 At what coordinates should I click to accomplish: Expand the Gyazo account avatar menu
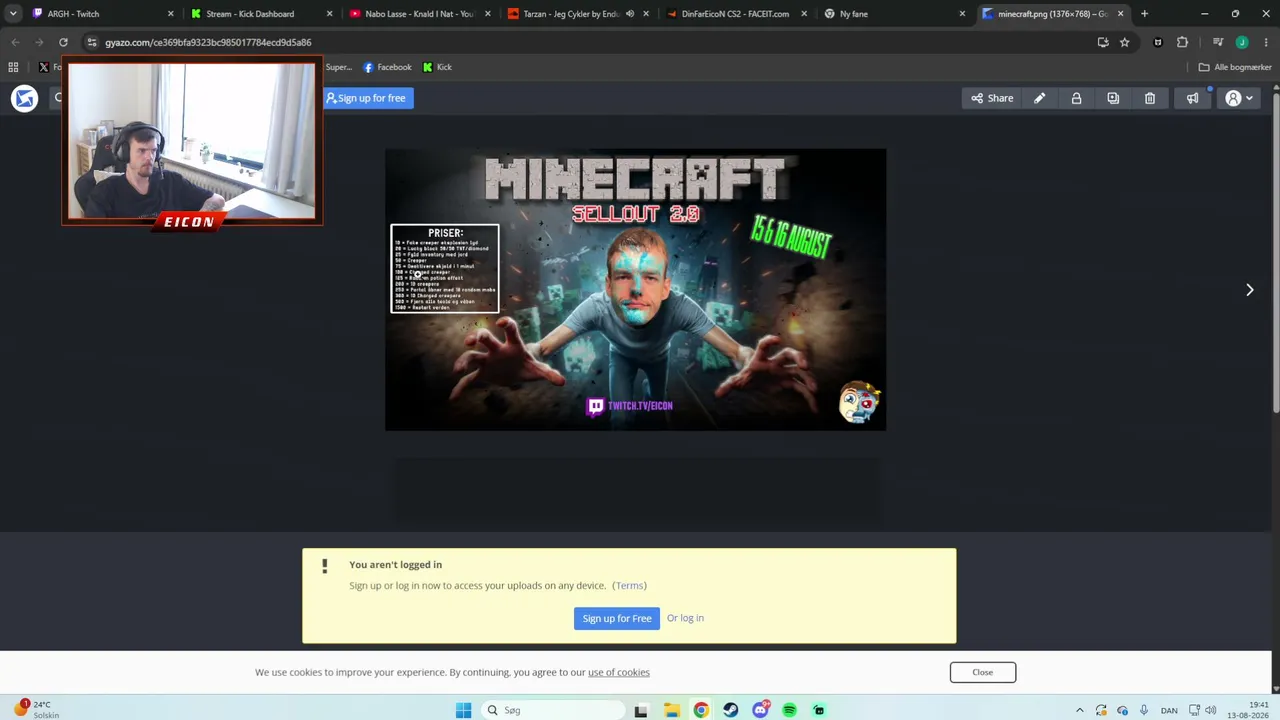1239,98
